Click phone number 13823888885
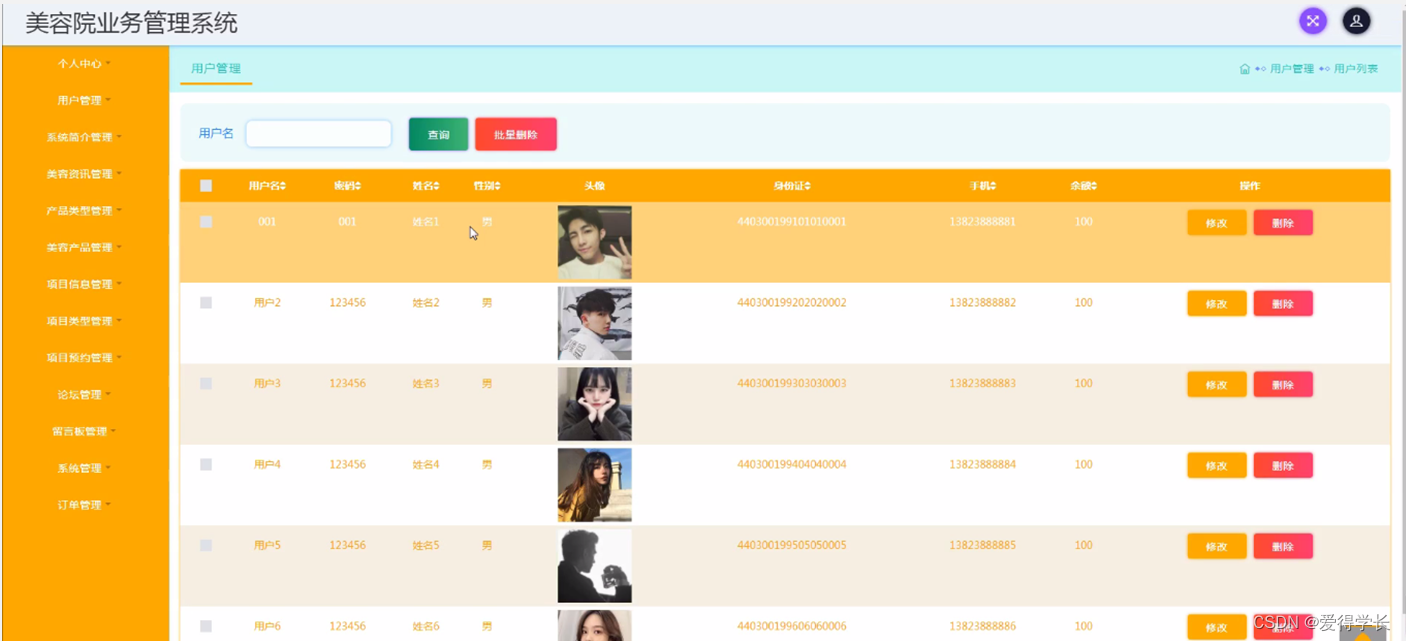The image size is (1406, 641). (x=983, y=546)
